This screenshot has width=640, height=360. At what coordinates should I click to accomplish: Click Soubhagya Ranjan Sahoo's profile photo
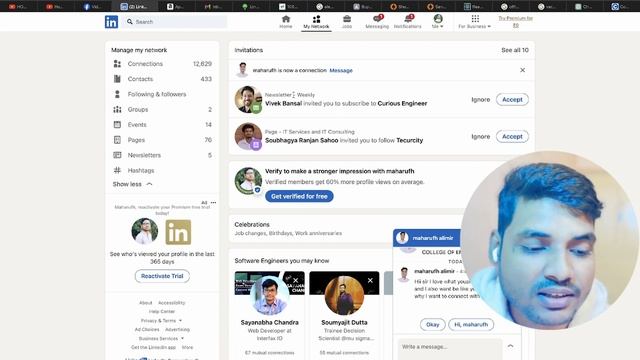pos(248,136)
